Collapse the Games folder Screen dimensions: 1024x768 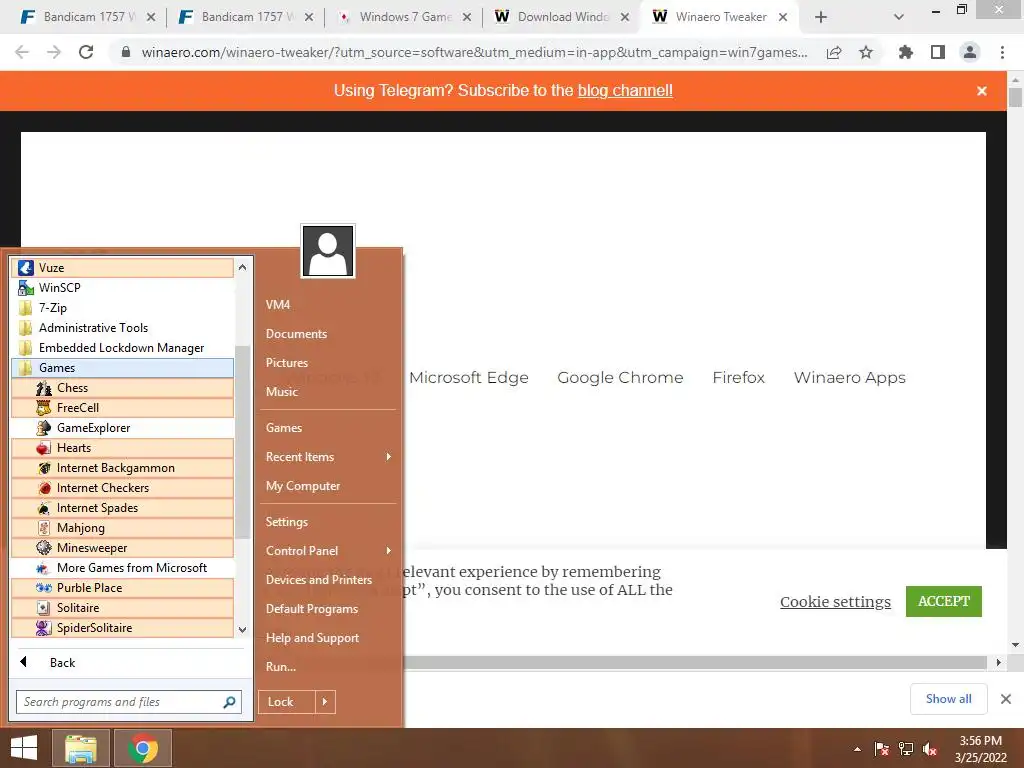click(x=122, y=368)
